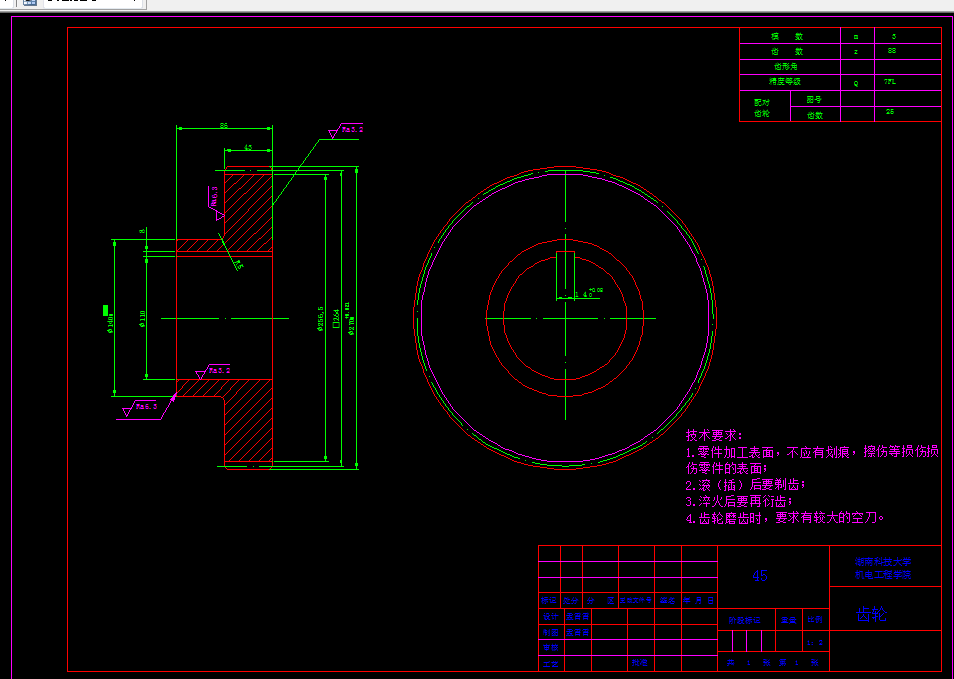This screenshot has width=954, height=679.
Task: Select the 技术要求 heading text
Action: pos(714,435)
